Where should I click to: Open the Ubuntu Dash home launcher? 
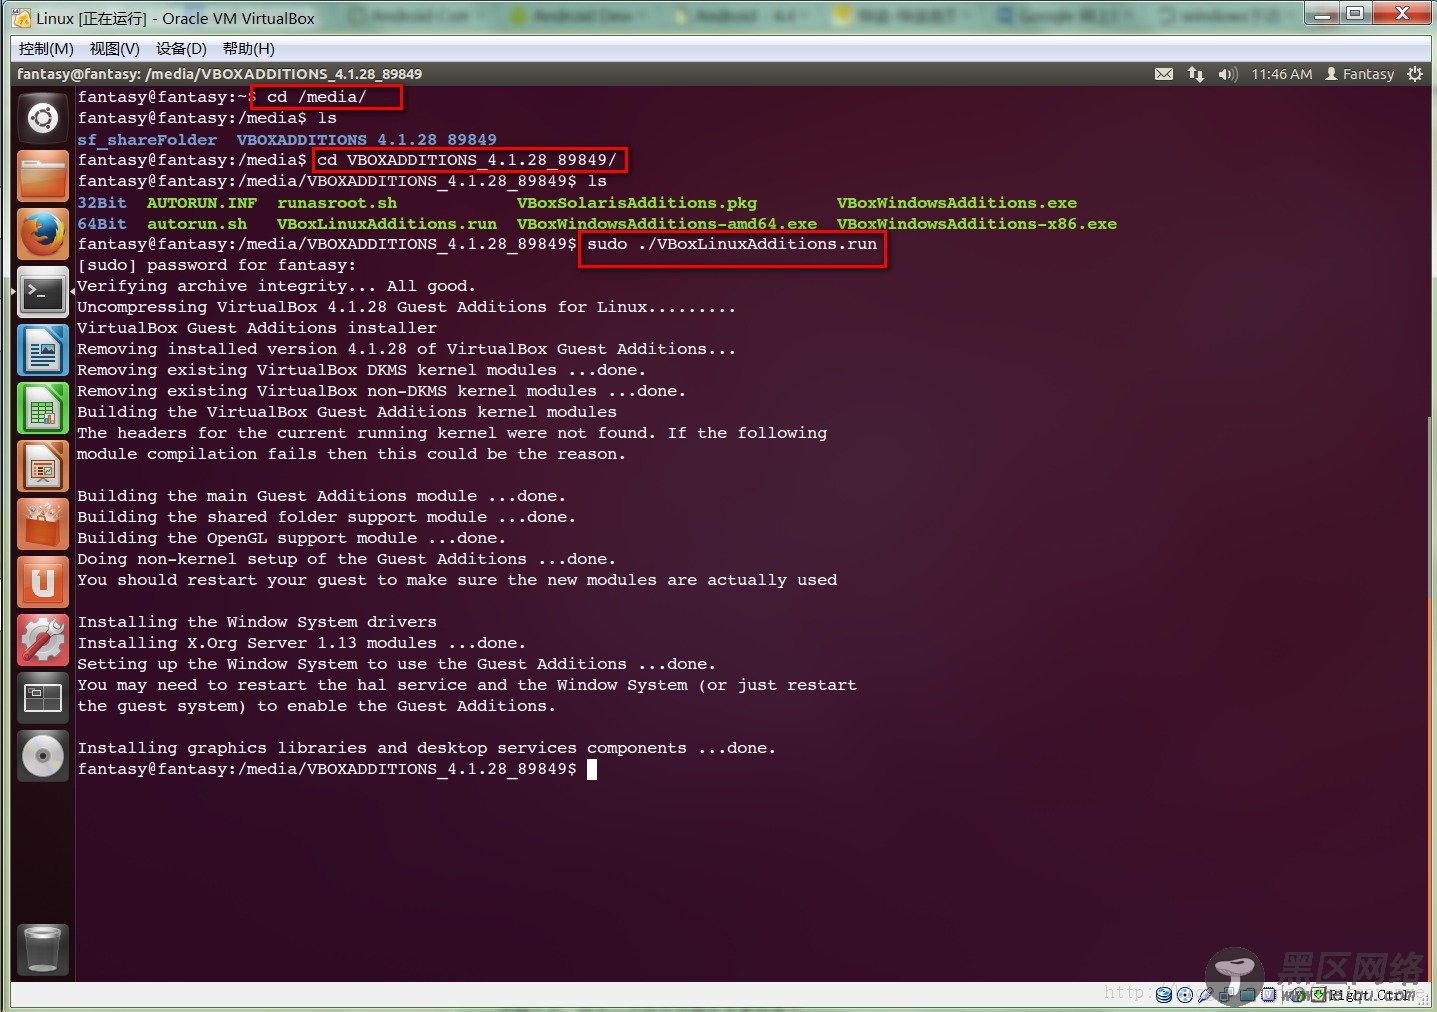pyautogui.click(x=43, y=119)
